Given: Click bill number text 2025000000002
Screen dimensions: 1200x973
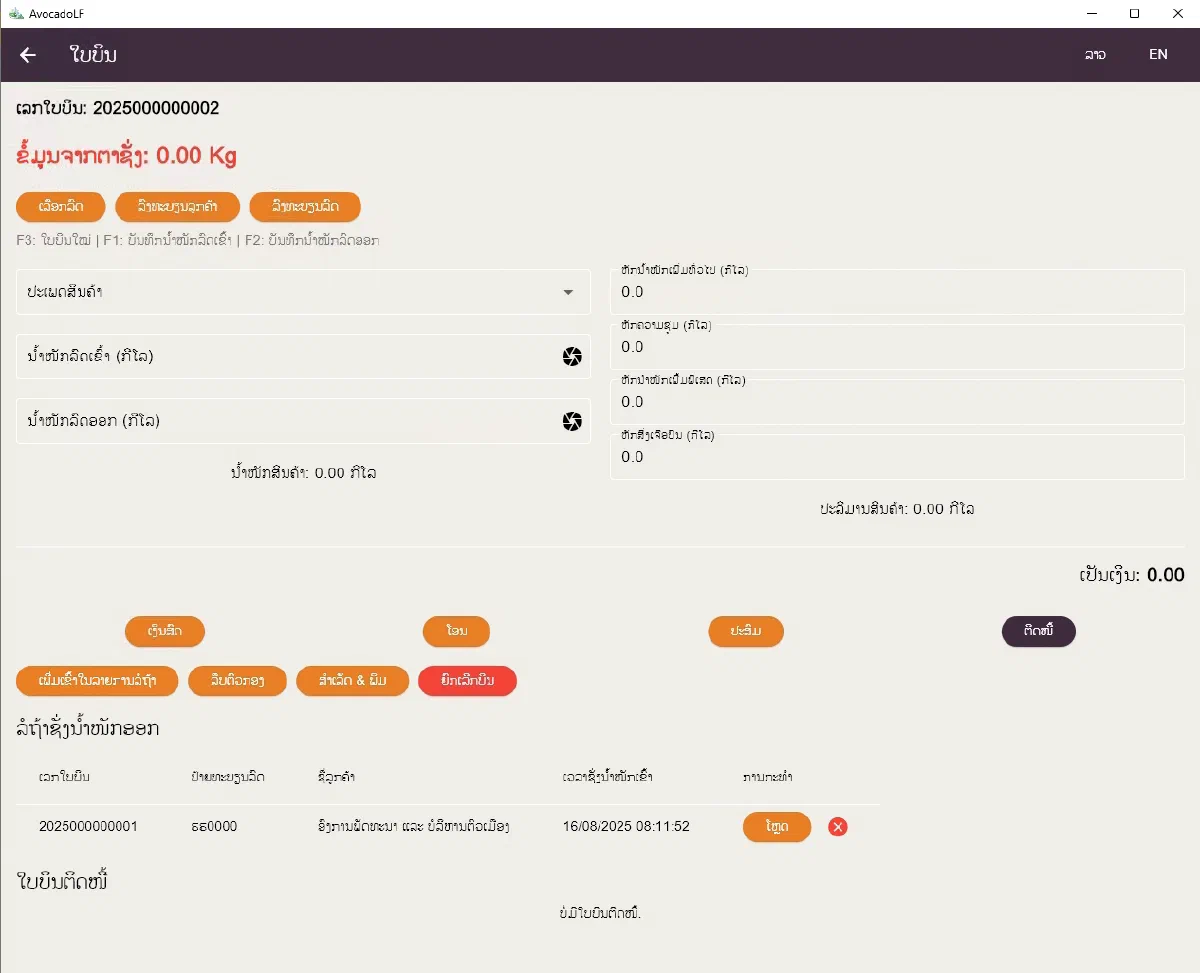Looking at the screenshot, I should [x=156, y=108].
